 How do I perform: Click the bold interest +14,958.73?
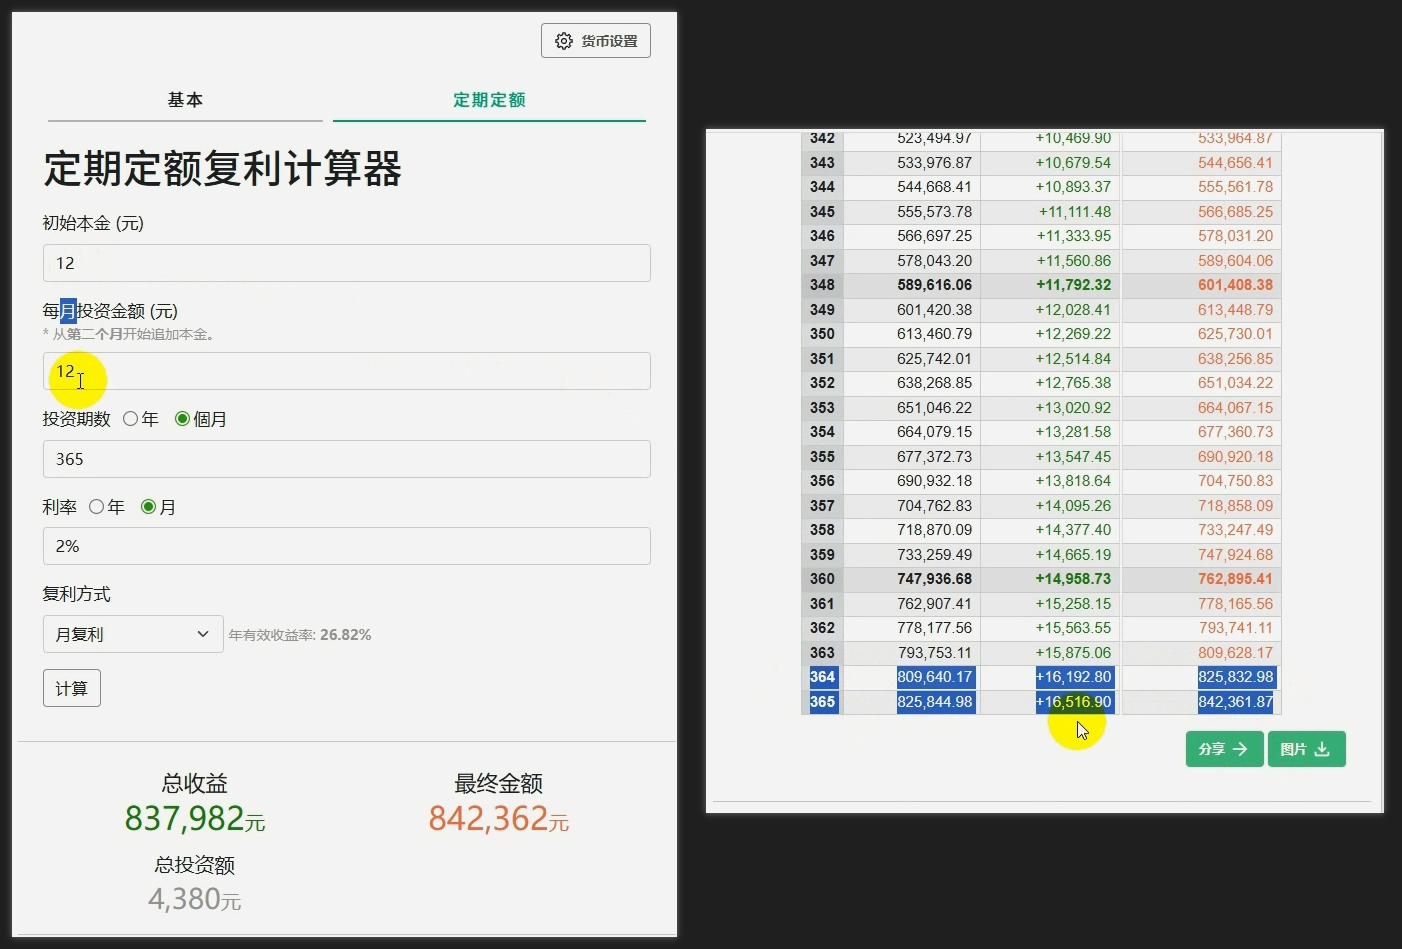1074,579
